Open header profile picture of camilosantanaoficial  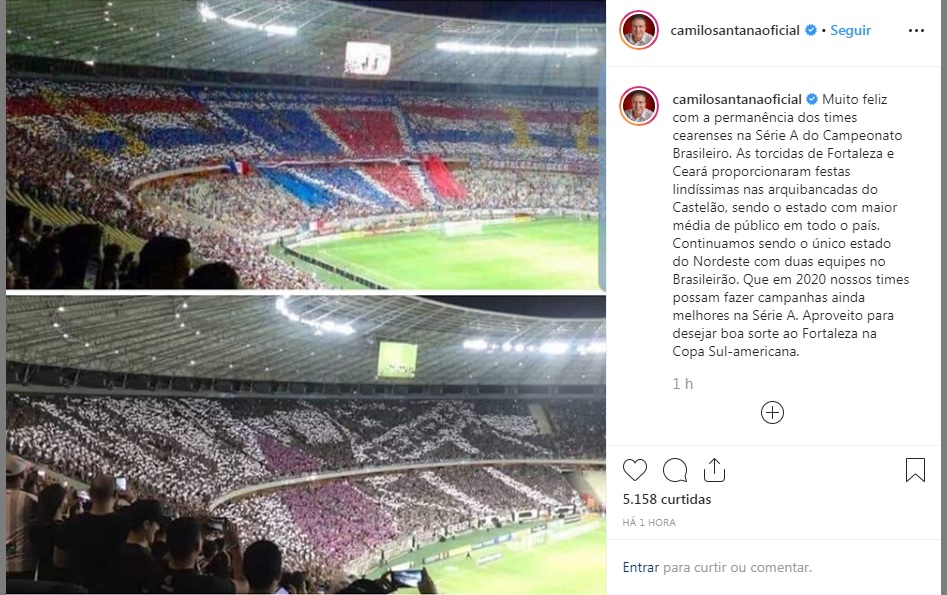tap(638, 30)
